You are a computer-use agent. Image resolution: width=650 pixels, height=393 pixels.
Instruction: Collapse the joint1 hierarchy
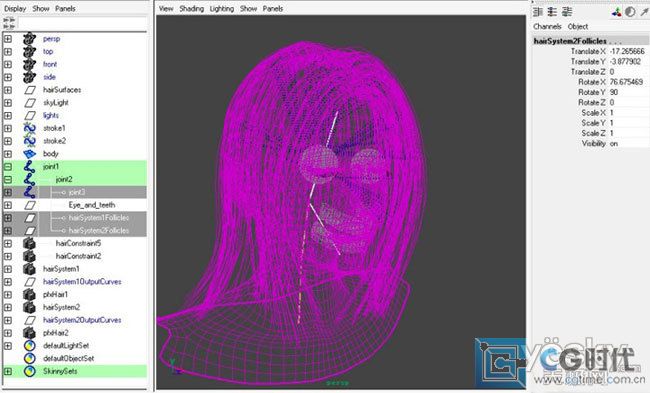click(8, 167)
